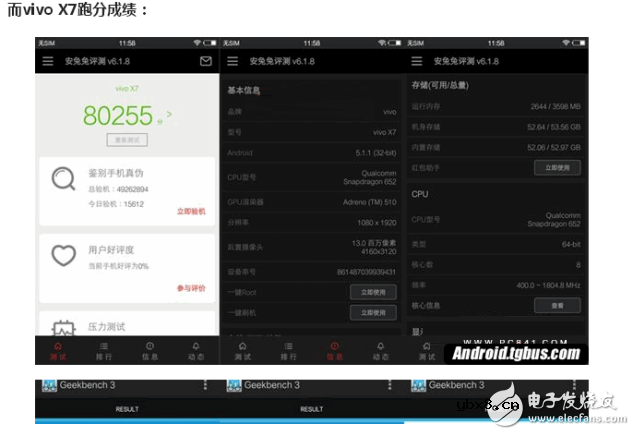The height and width of the screenshot is (435, 635).
Task: Click the retest button under the 80255 score
Action: click(127, 140)
